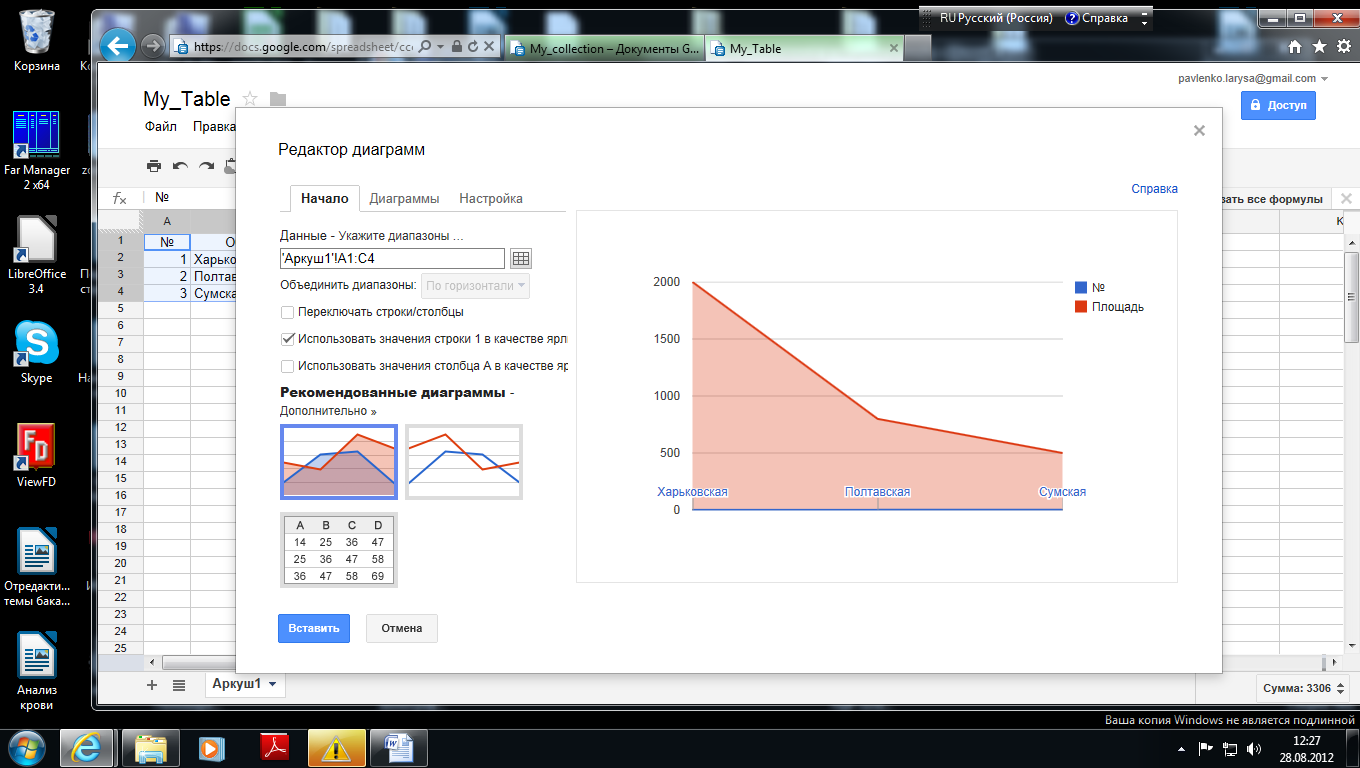The image size is (1360, 768).
Task: Click the Windows Start button
Action: (x=27, y=747)
